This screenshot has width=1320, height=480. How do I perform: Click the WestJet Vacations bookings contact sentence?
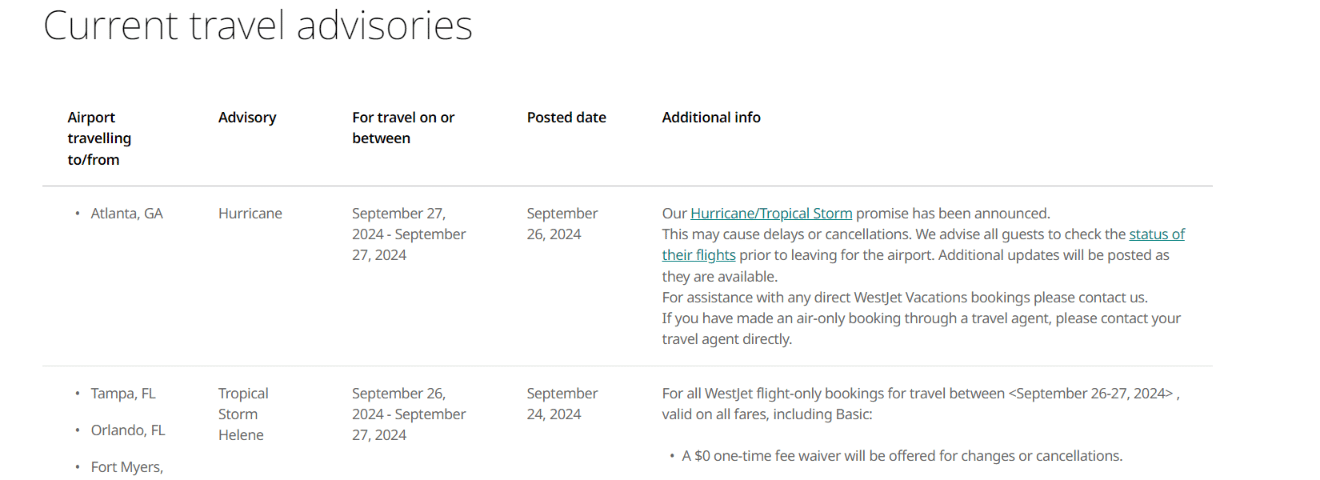pos(904,297)
